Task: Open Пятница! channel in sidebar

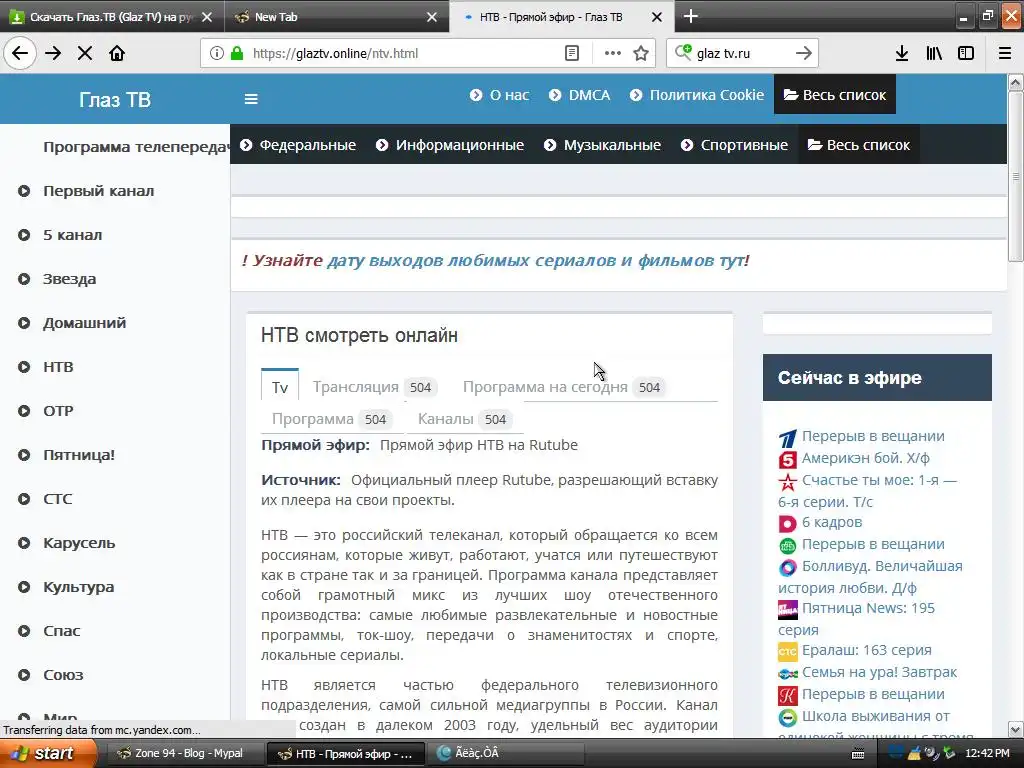Action: pos(79,455)
